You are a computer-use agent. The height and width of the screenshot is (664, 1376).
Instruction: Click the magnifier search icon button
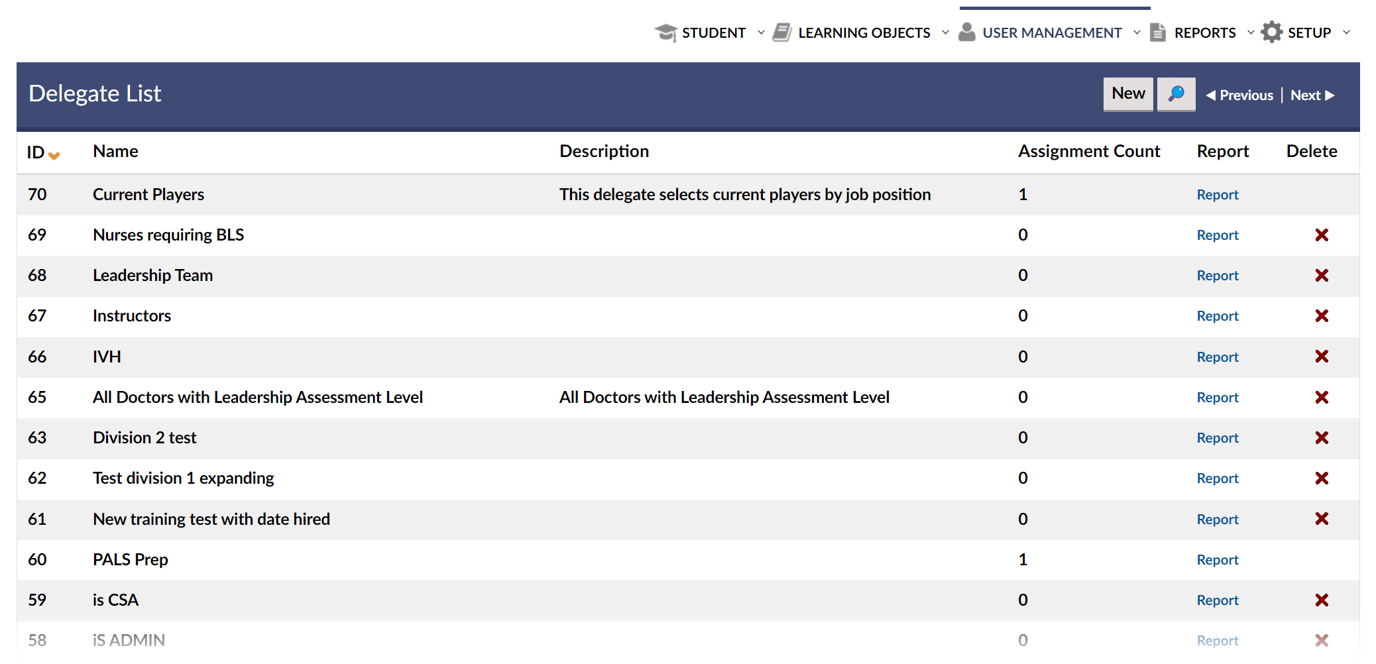(1176, 94)
